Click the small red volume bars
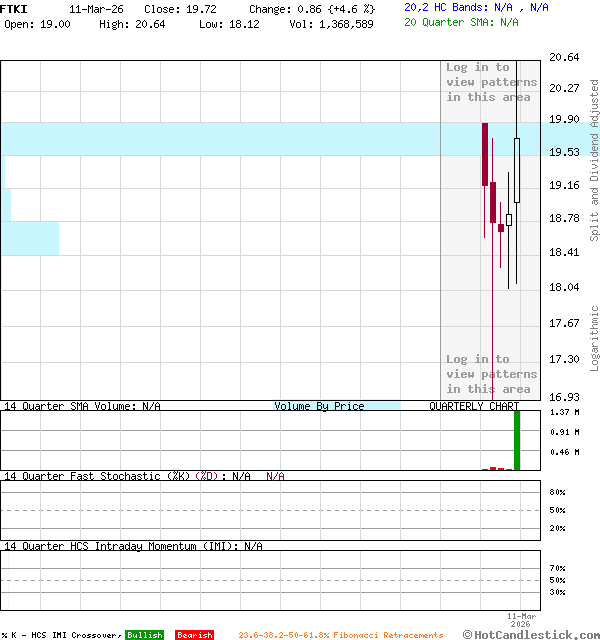The image size is (600, 640). tap(497, 468)
